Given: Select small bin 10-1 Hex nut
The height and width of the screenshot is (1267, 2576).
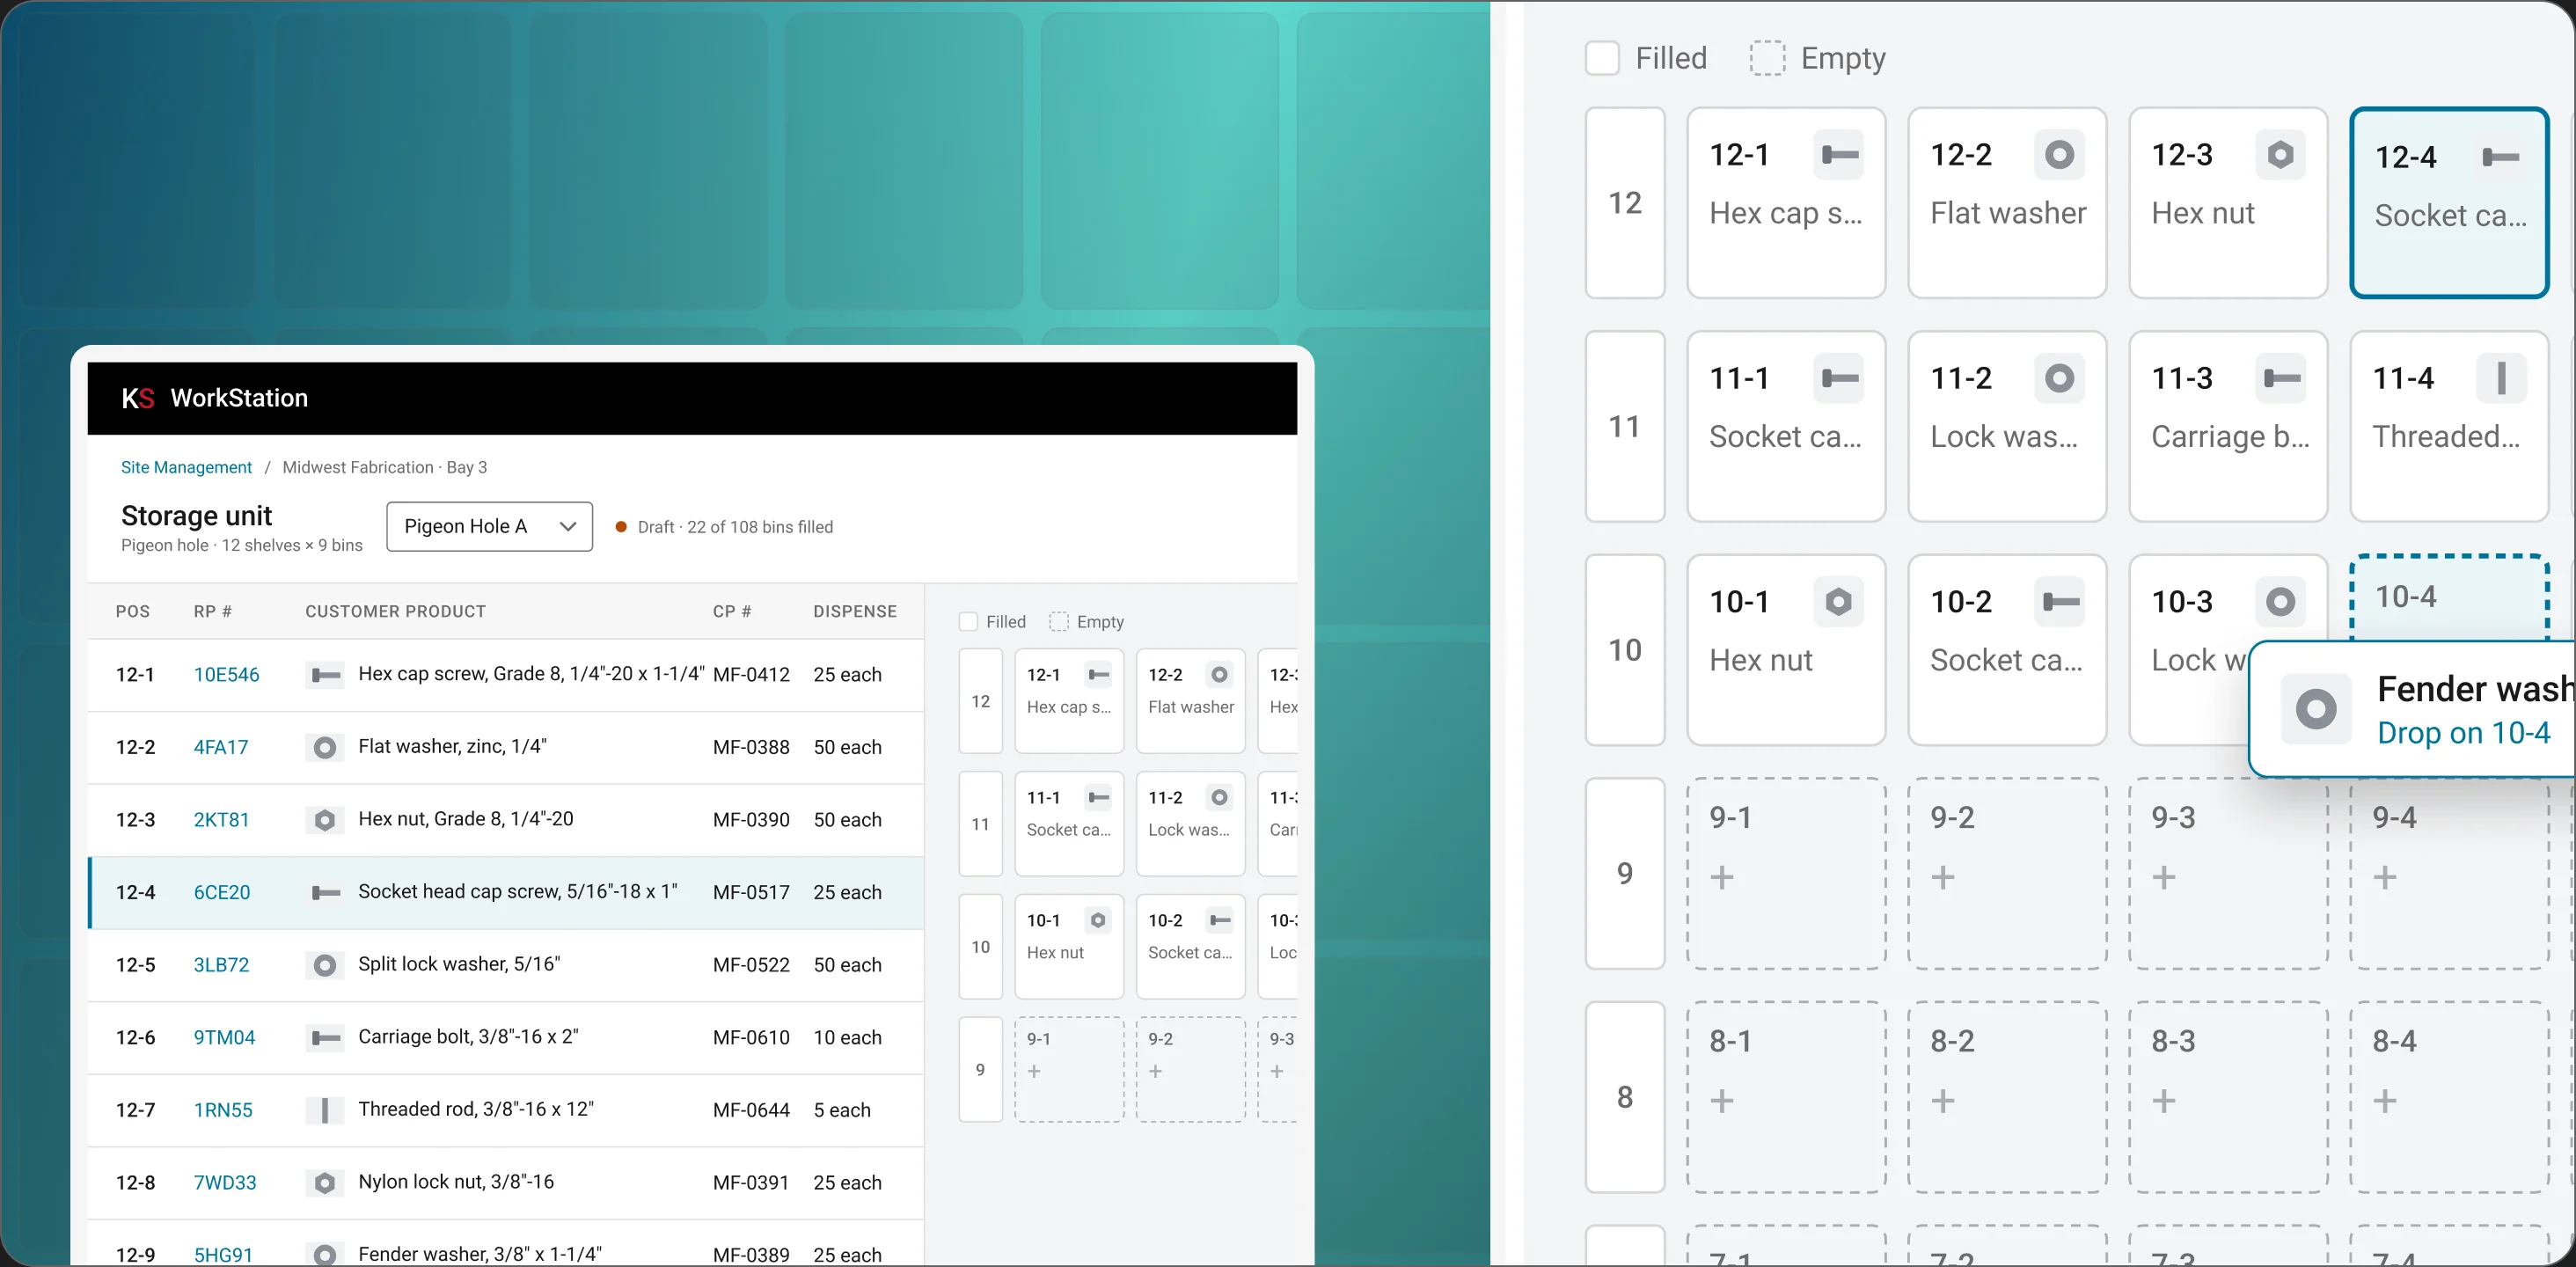Looking at the screenshot, I should point(1069,947).
